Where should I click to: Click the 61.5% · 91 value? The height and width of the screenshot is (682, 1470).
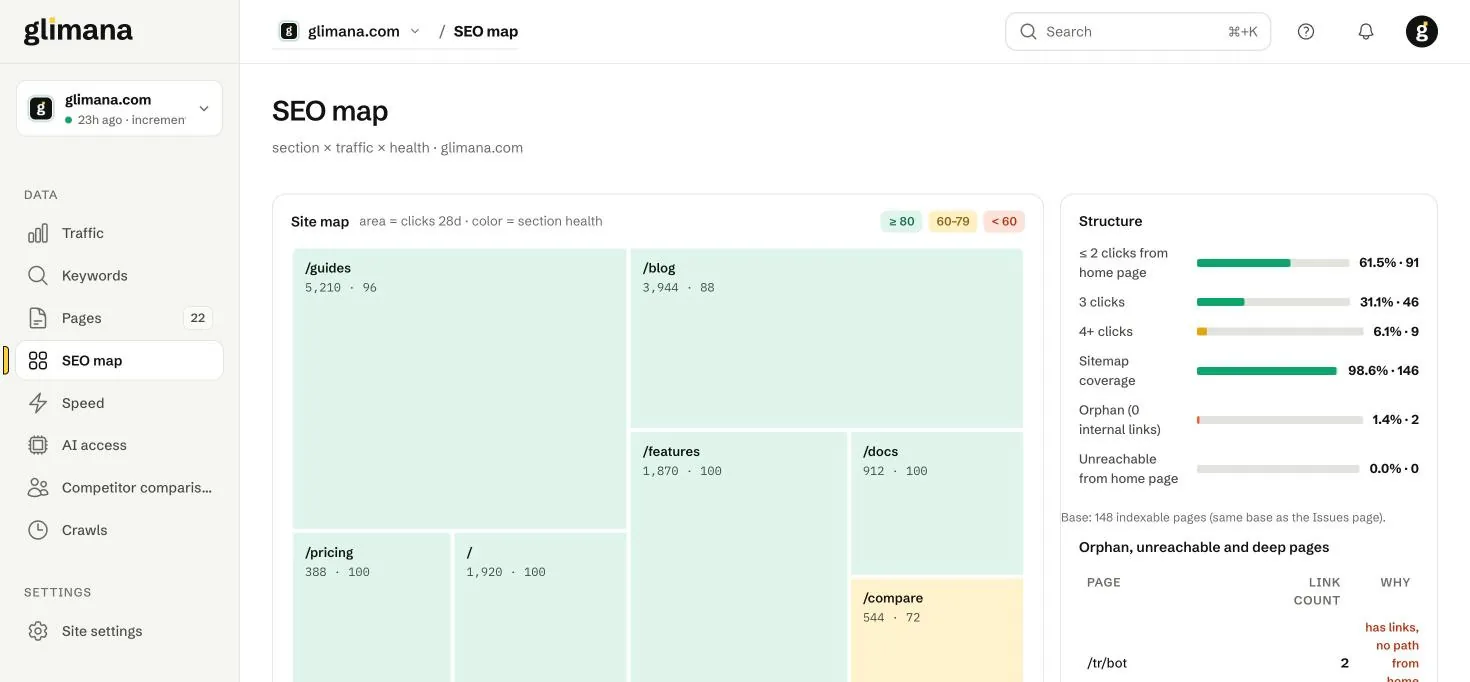(1389, 263)
